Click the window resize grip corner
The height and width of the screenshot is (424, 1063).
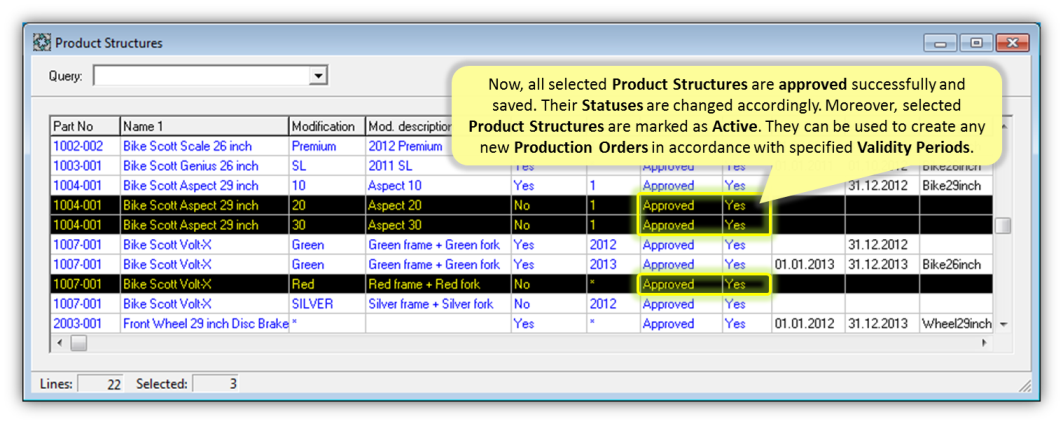point(1025,386)
